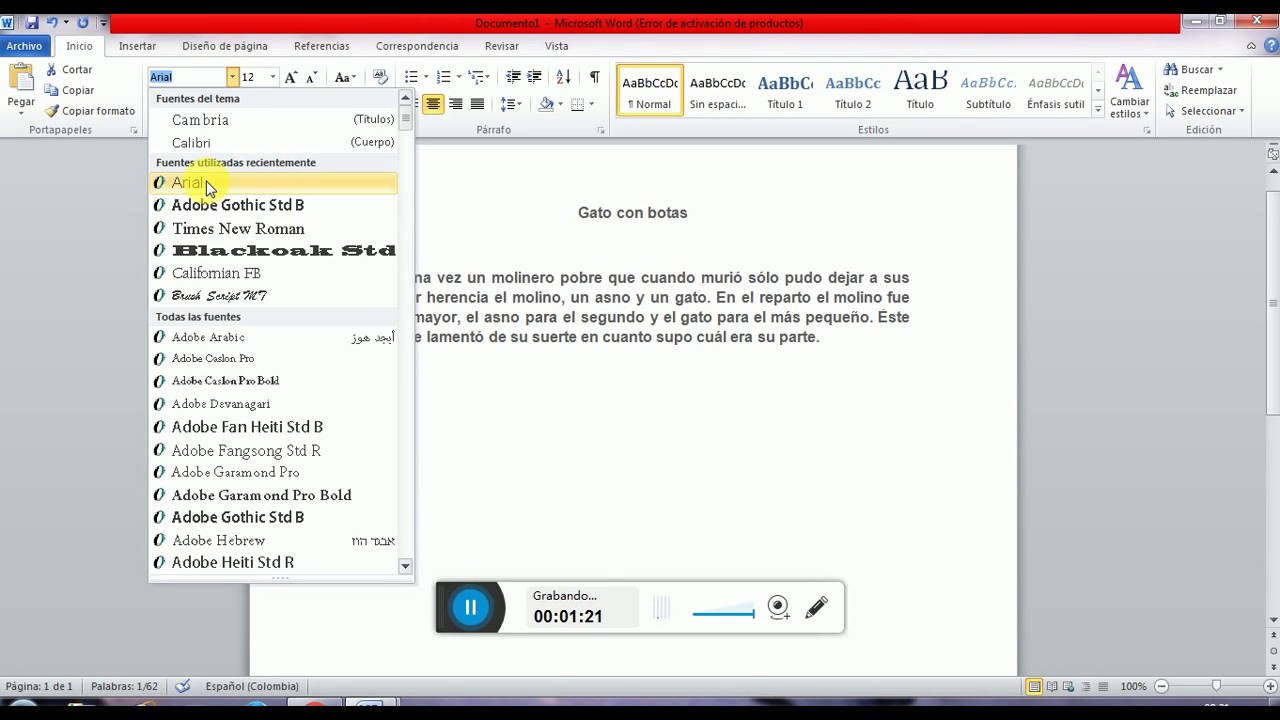Switch to Outline view in status bar
This screenshot has width=1280, height=720.
(x=1087, y=686)
